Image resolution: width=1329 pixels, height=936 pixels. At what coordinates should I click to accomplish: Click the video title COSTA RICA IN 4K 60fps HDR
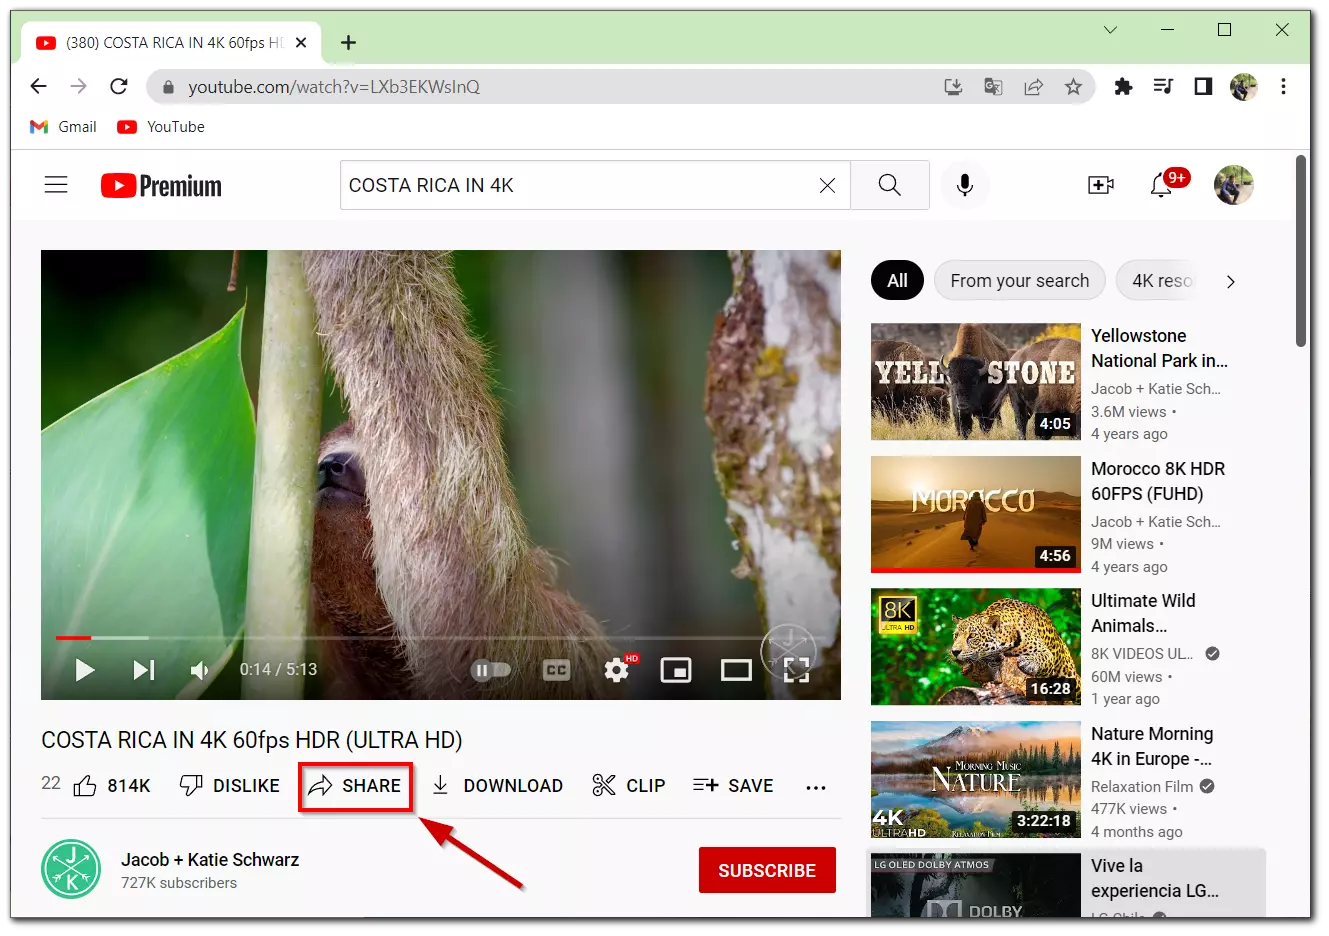(252, 740)
